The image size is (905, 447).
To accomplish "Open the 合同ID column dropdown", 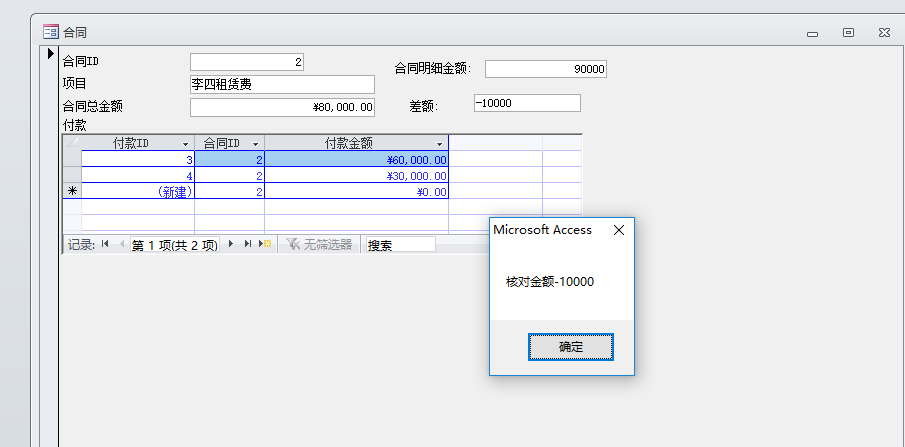I will tap(256, 144).
